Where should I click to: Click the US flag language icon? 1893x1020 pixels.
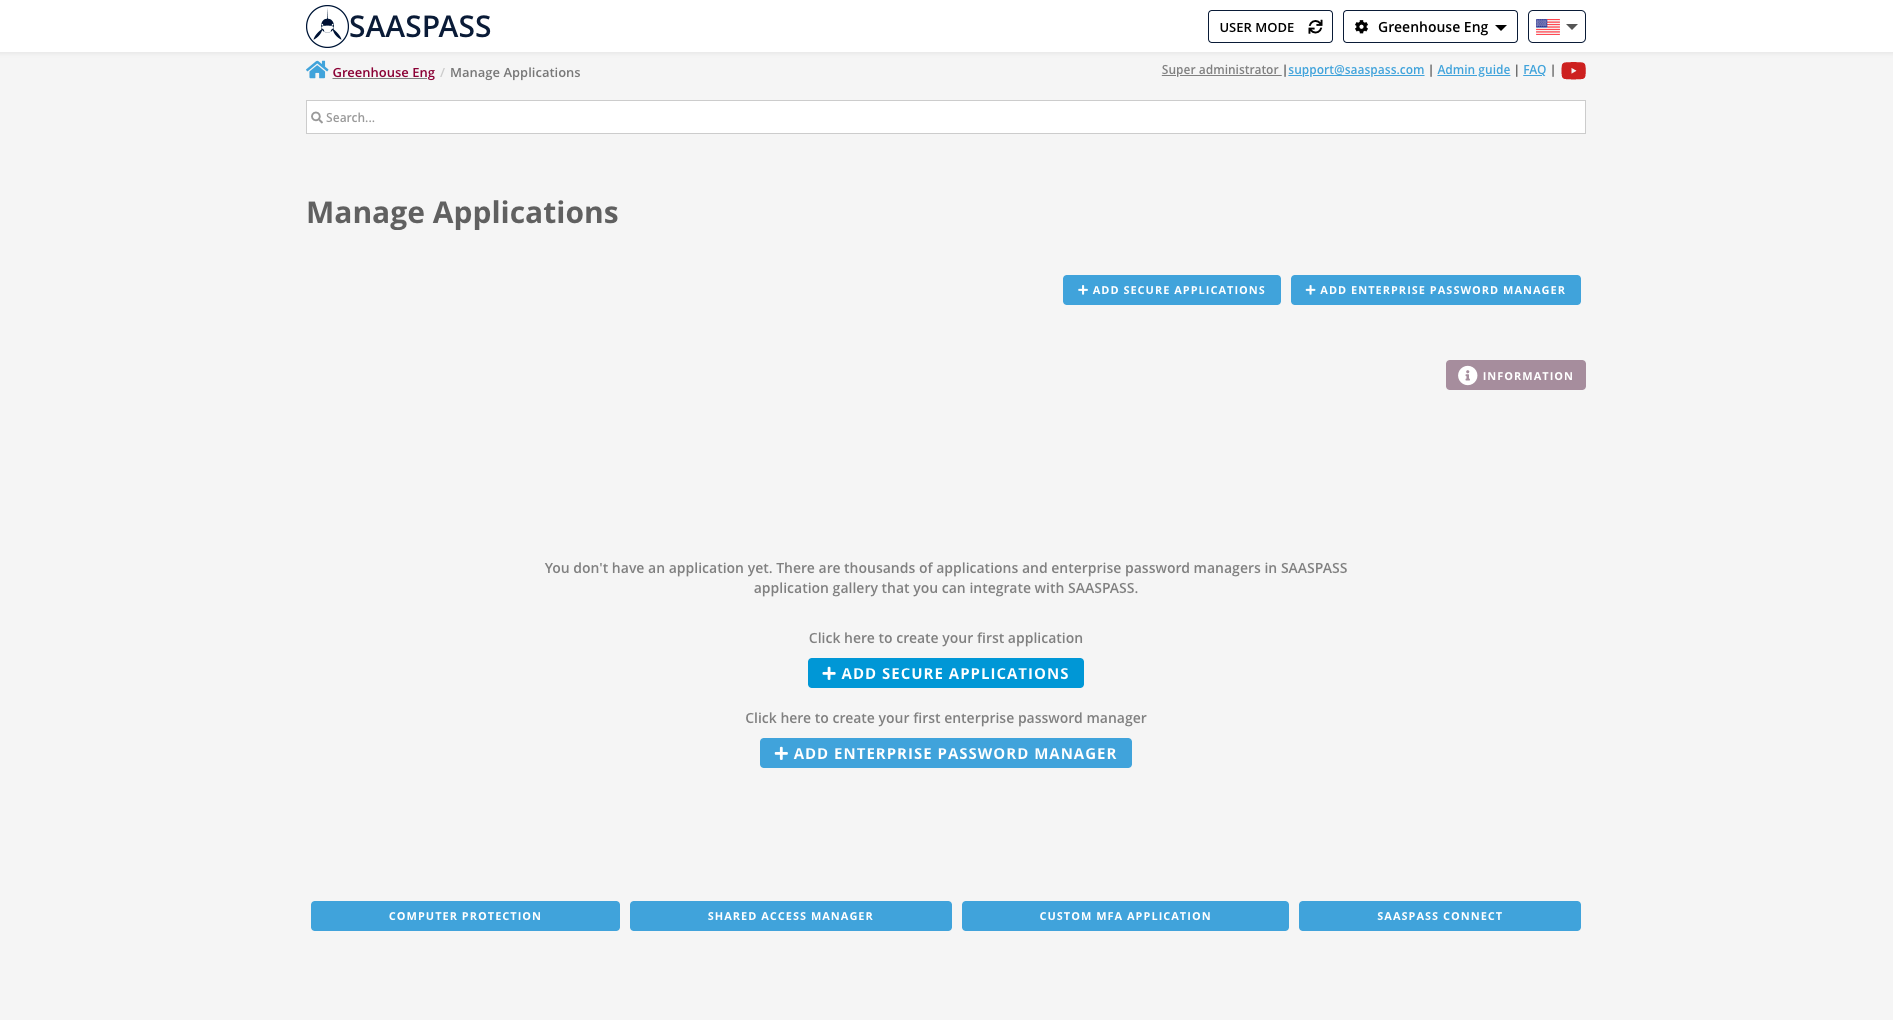coord(1547,27)
